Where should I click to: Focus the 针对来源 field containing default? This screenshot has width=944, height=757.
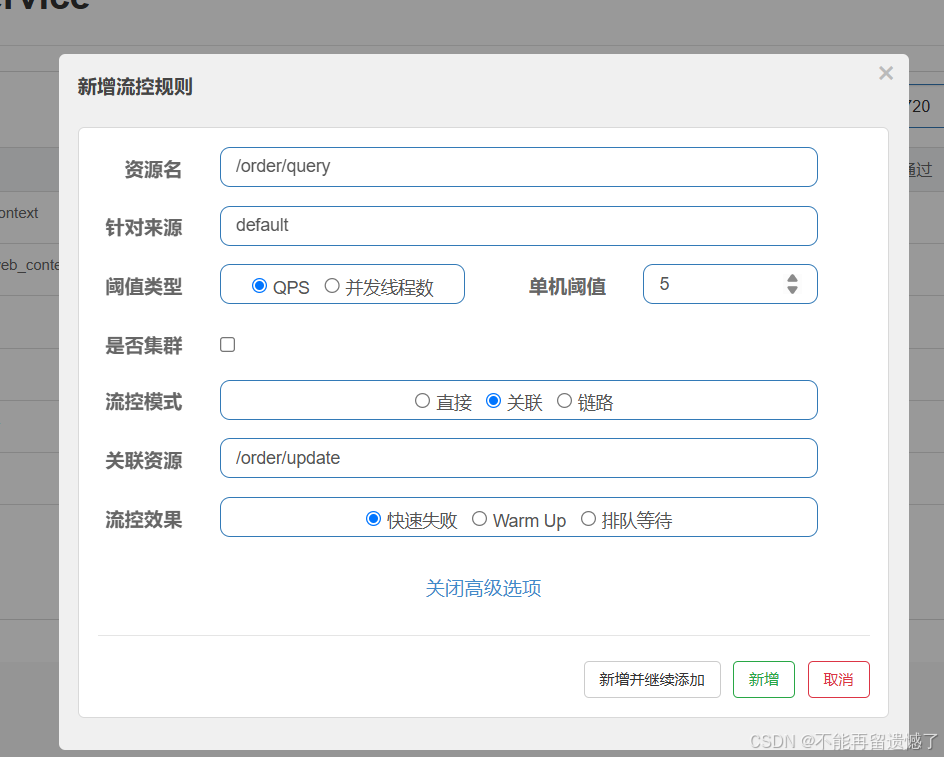point(518,226)
